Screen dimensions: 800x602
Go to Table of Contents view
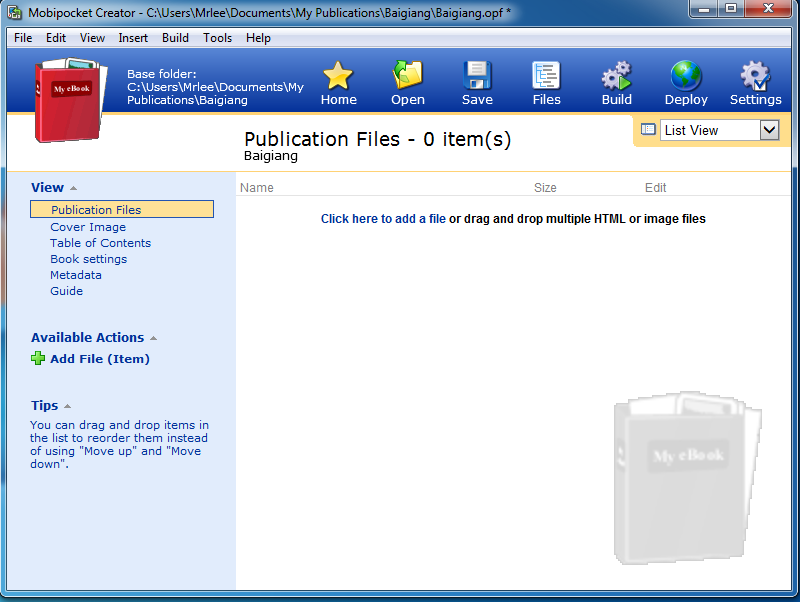tap(100, 243)
